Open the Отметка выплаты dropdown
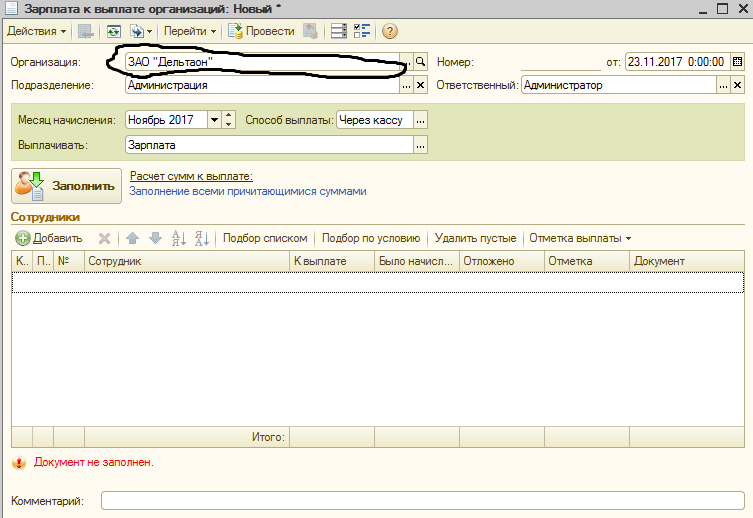The width and height of the screenshot is (753, 518). (580, 238)
